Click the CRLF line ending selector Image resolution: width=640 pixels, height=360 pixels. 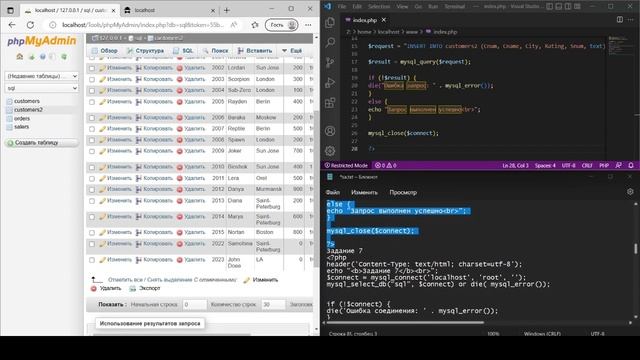click(x=587, y=165)
